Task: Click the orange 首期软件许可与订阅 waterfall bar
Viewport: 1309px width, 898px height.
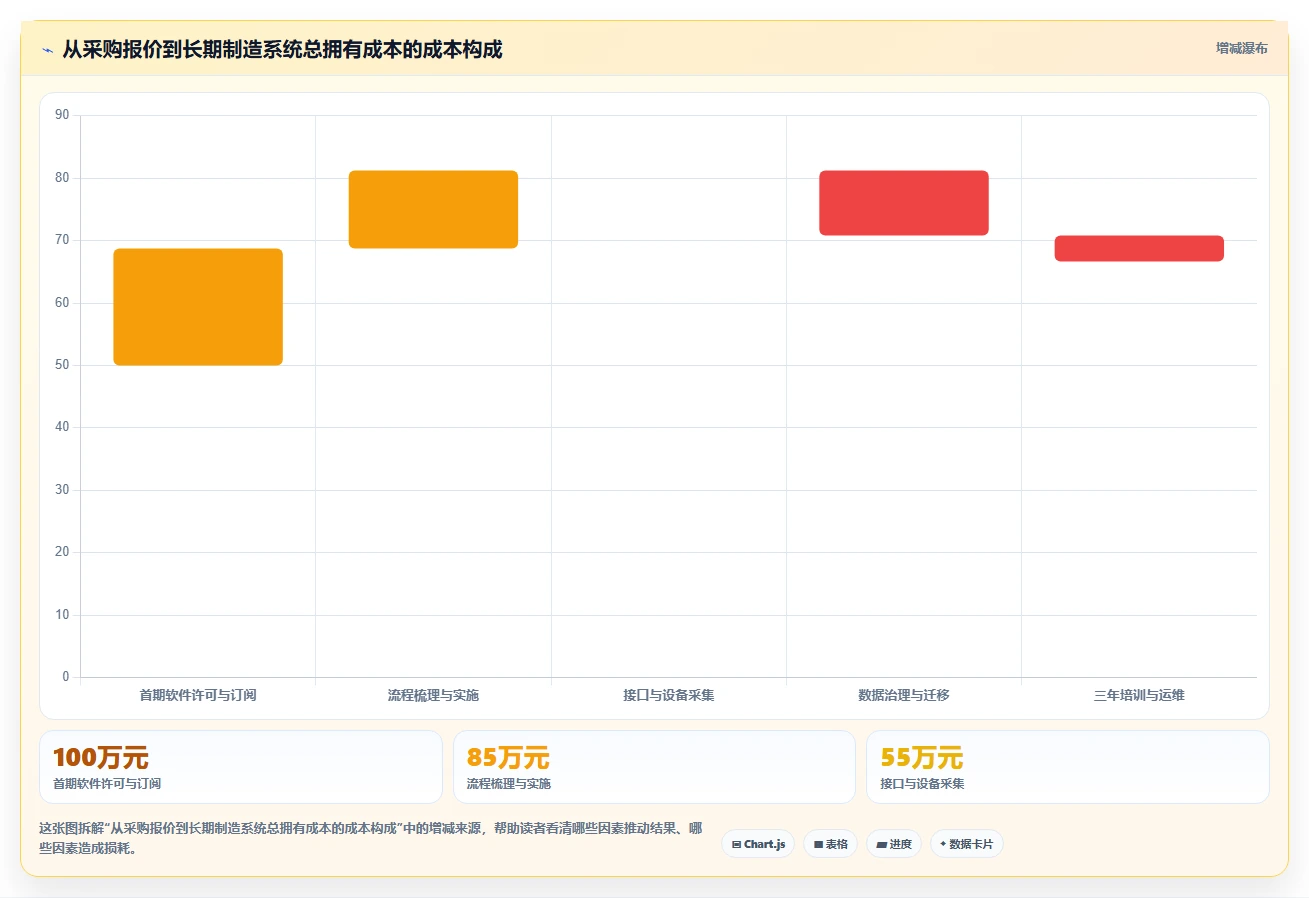Action: [x=198, y=307]
